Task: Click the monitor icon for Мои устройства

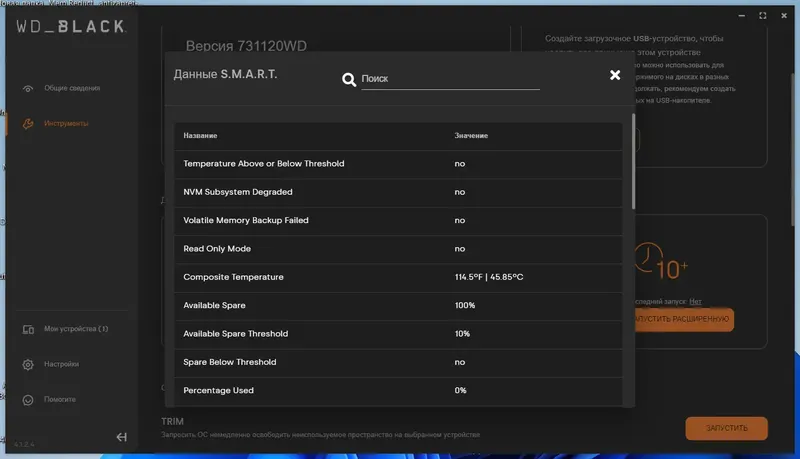Action: coord(27,329)
